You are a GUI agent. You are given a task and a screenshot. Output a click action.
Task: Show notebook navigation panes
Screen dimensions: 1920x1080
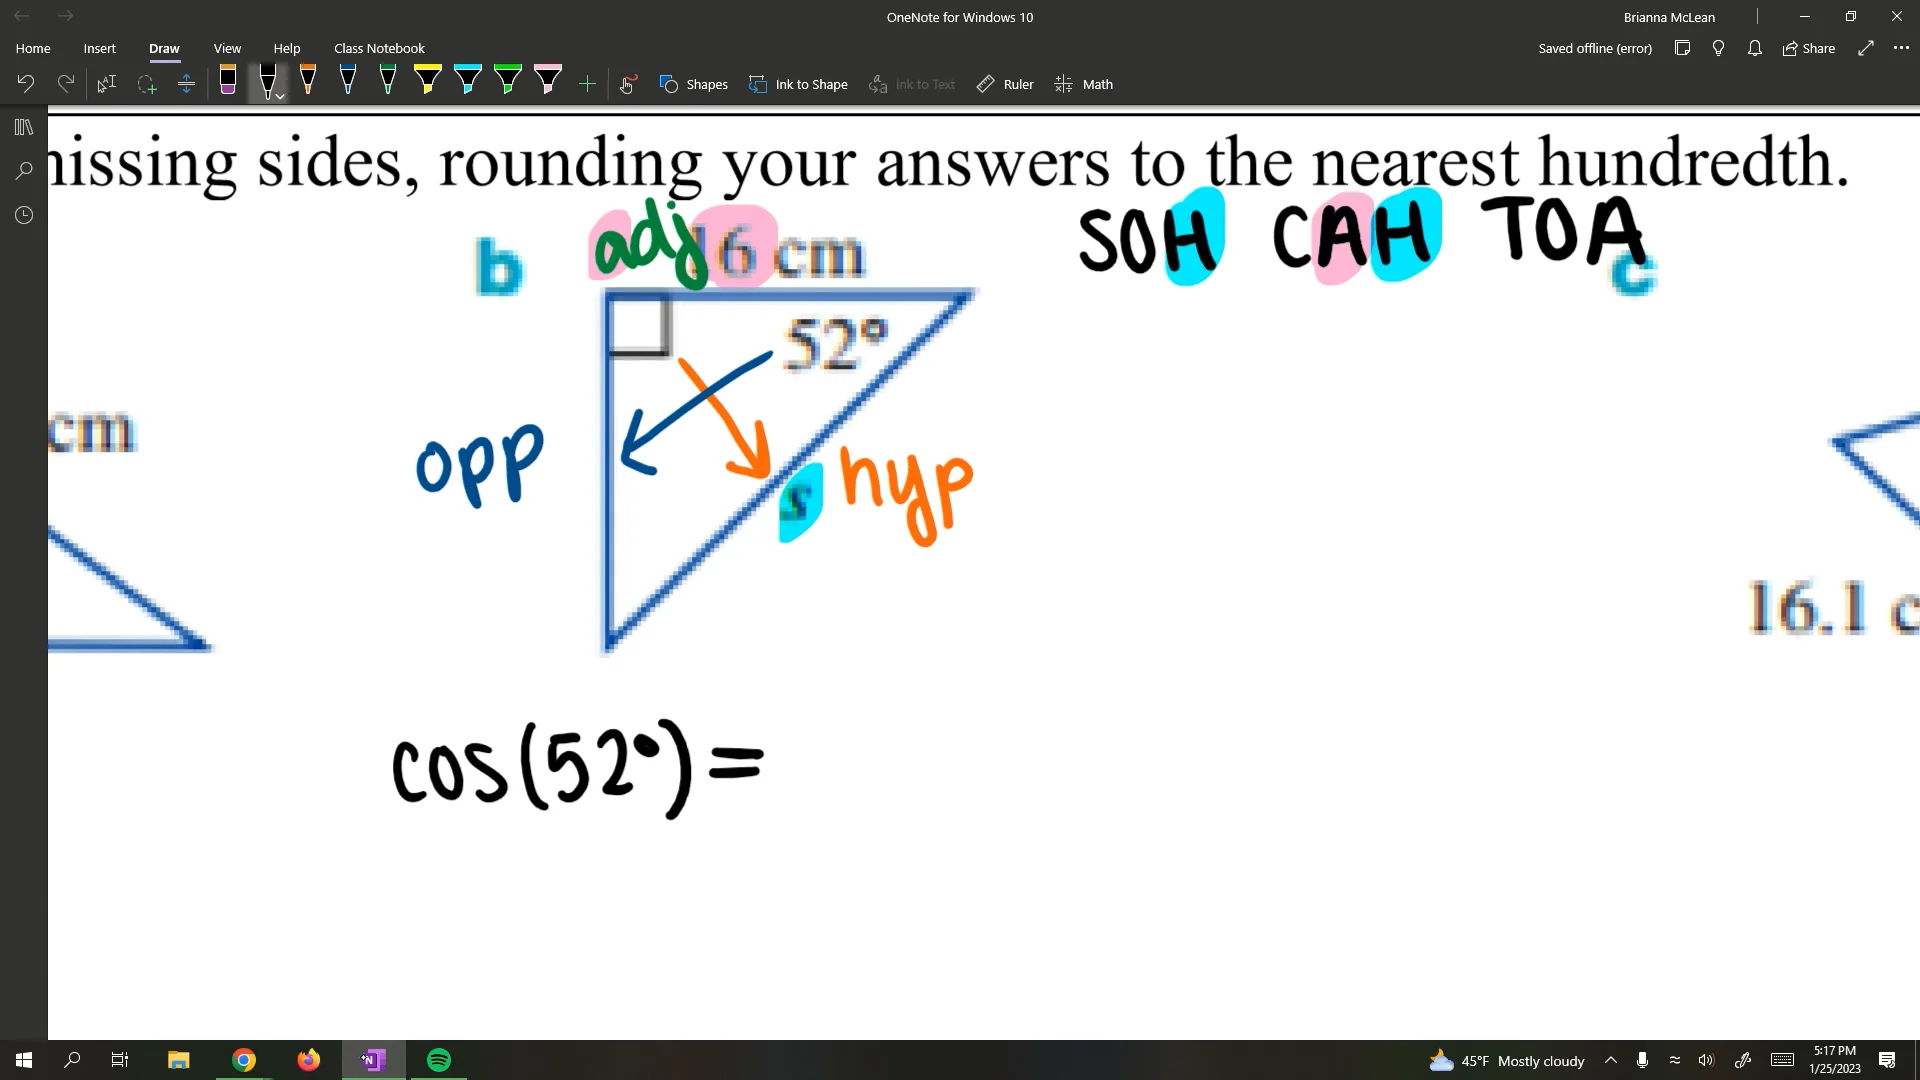[x=24, y=127]
